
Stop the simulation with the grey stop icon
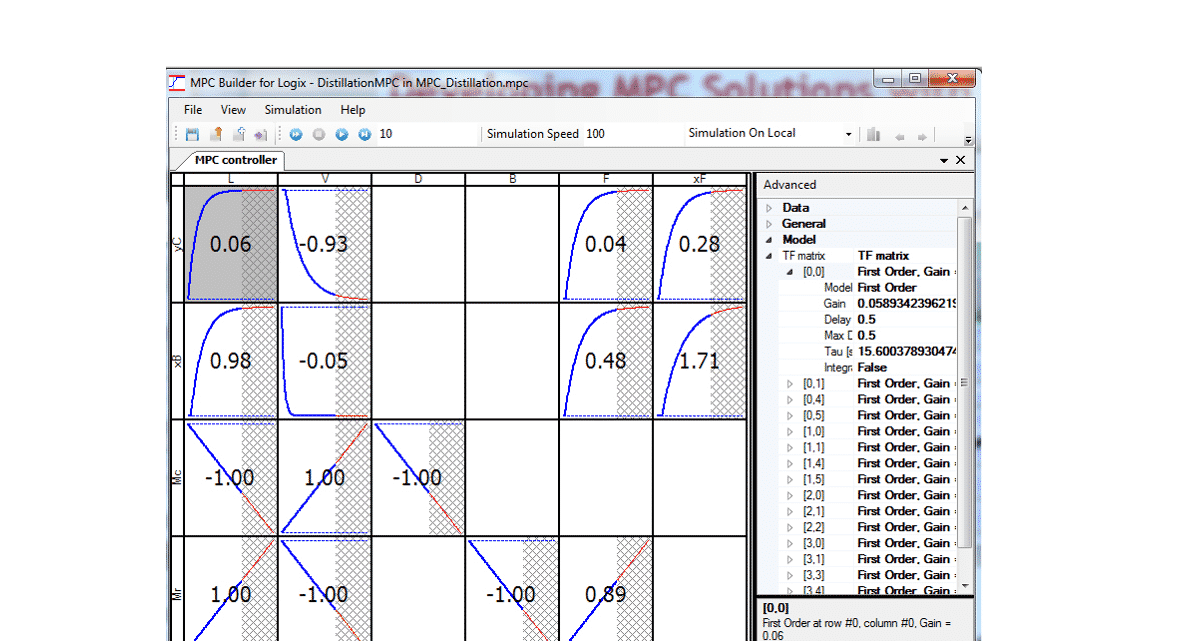319,134
